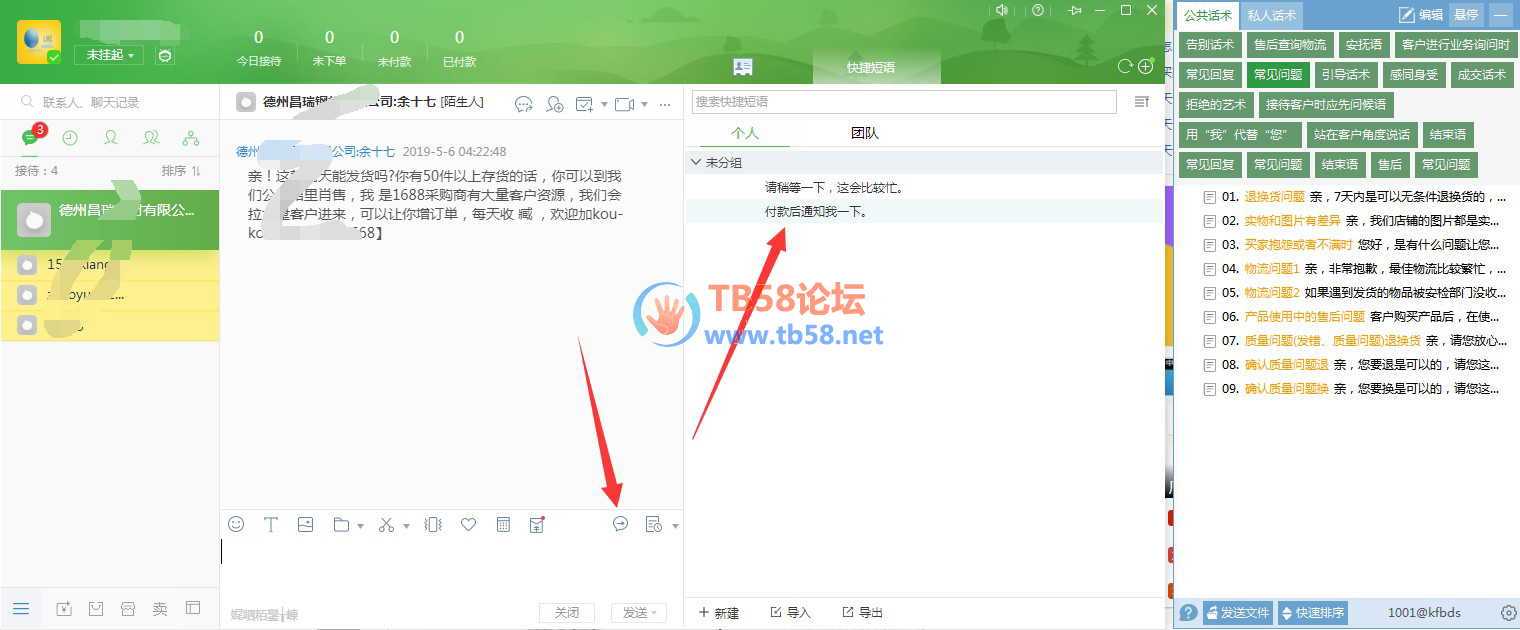Viewport: 1520px width, 630px height.
Task: Click the window shake icon
Action: coord(433,524)
